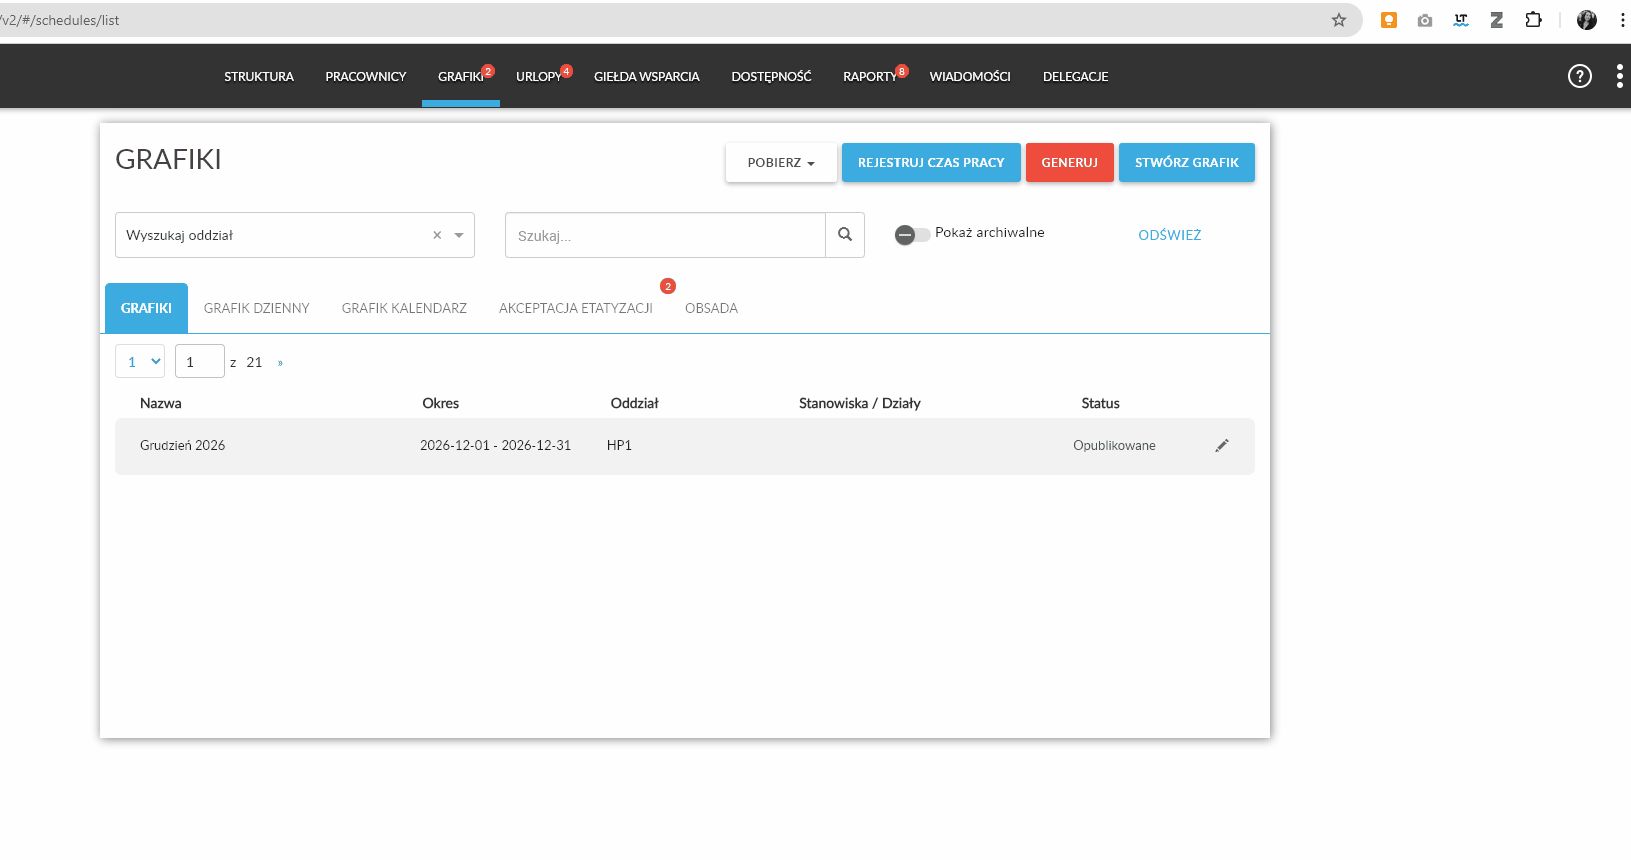The height and width of the screenshot is (860, 1631).
Task: Switch to the GRAFIK KALENDARZ tab
Action: click(x=404, y=308)
